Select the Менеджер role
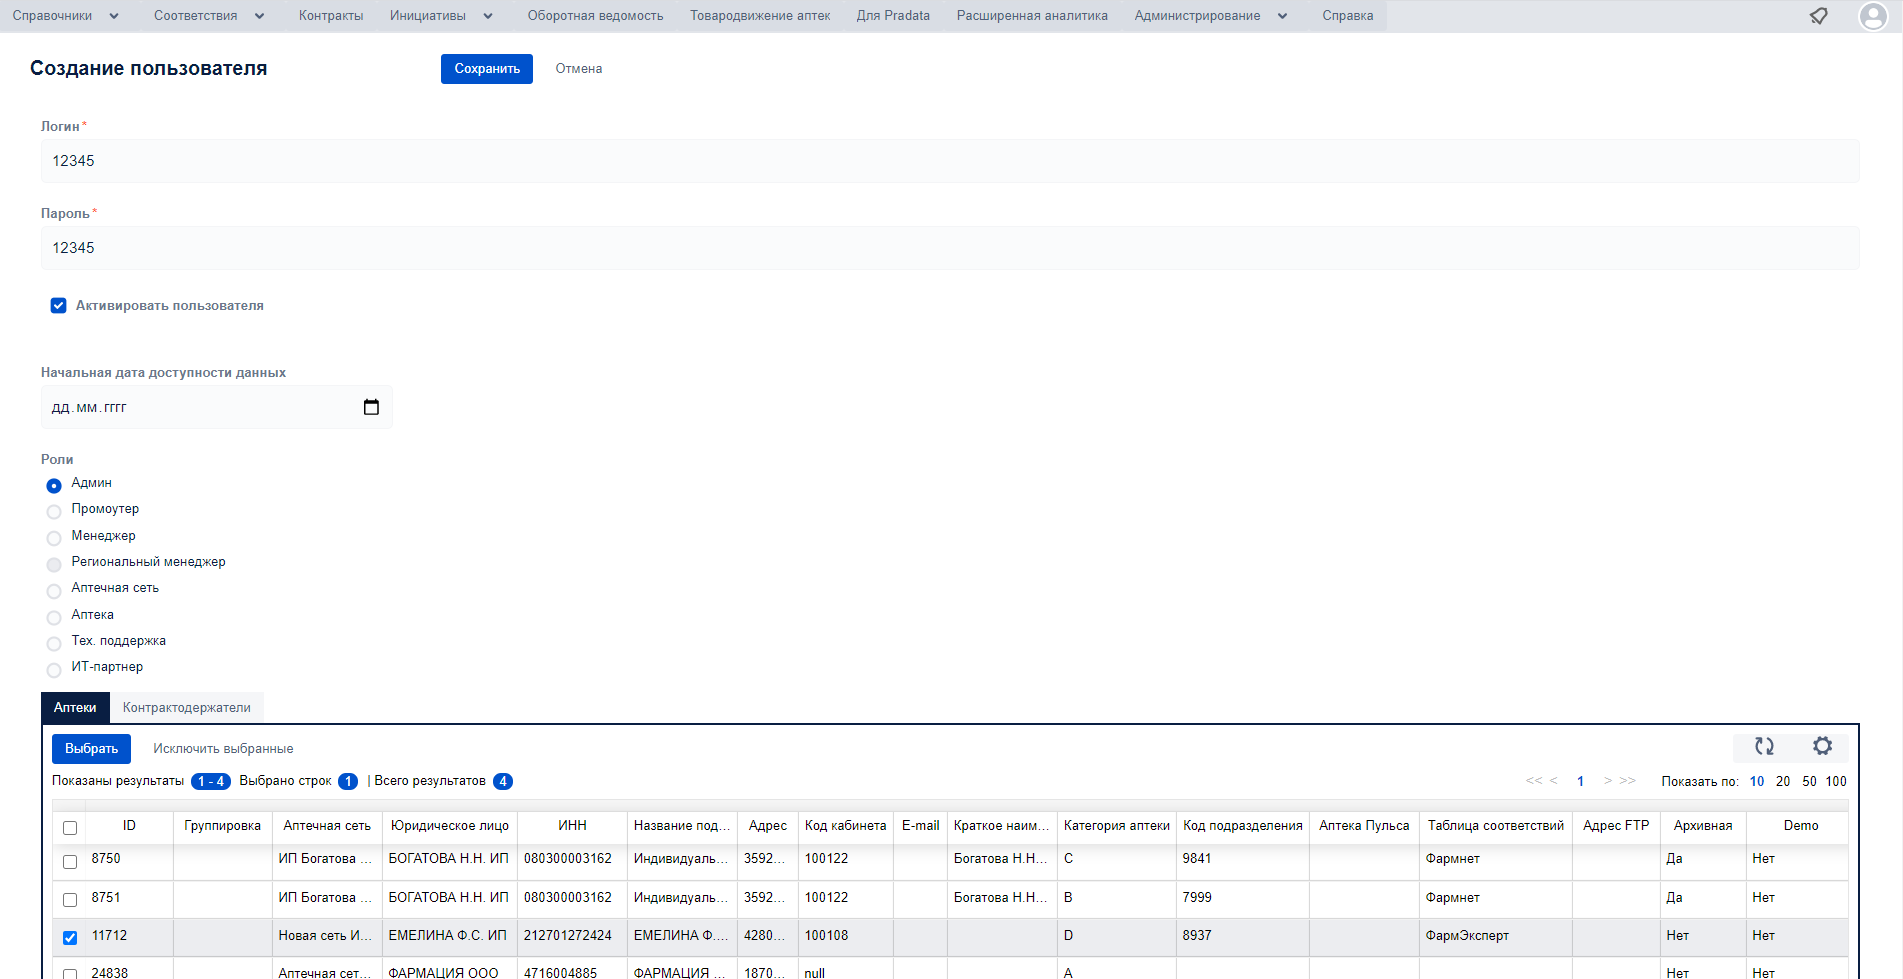1903x979 pixels. point(54,538)
